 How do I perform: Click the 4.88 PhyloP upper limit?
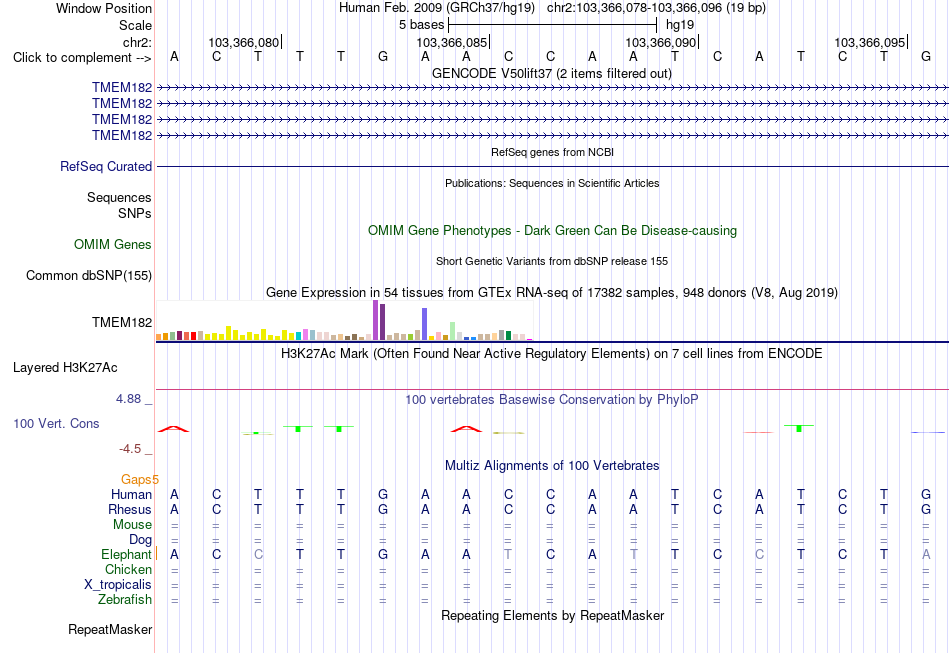coord(128,399)
